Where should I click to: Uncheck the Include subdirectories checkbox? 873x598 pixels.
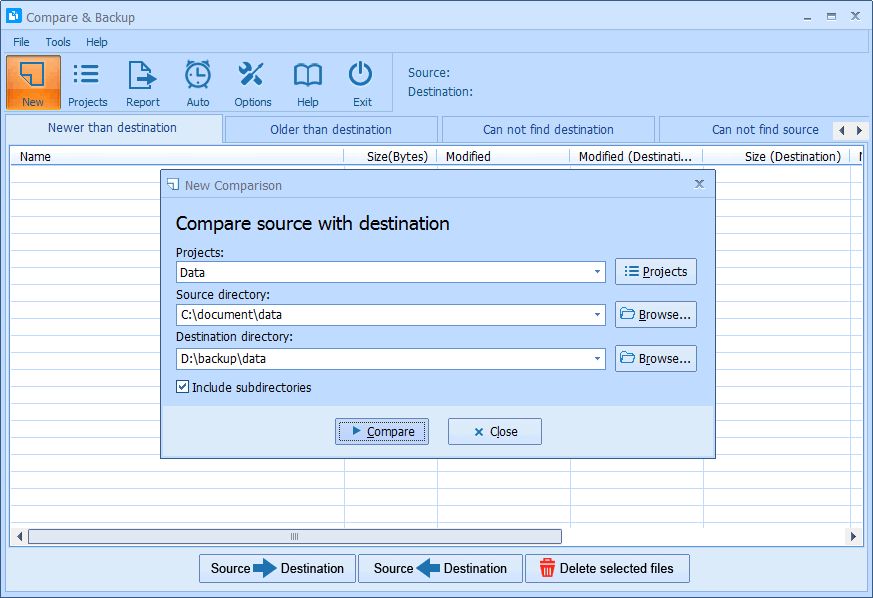pos(183,387)
